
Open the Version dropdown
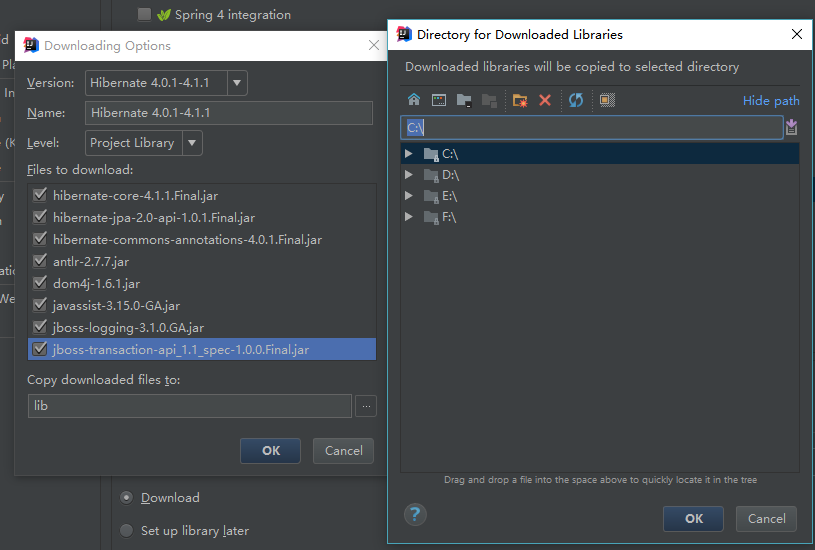click(x=237, y=83)
